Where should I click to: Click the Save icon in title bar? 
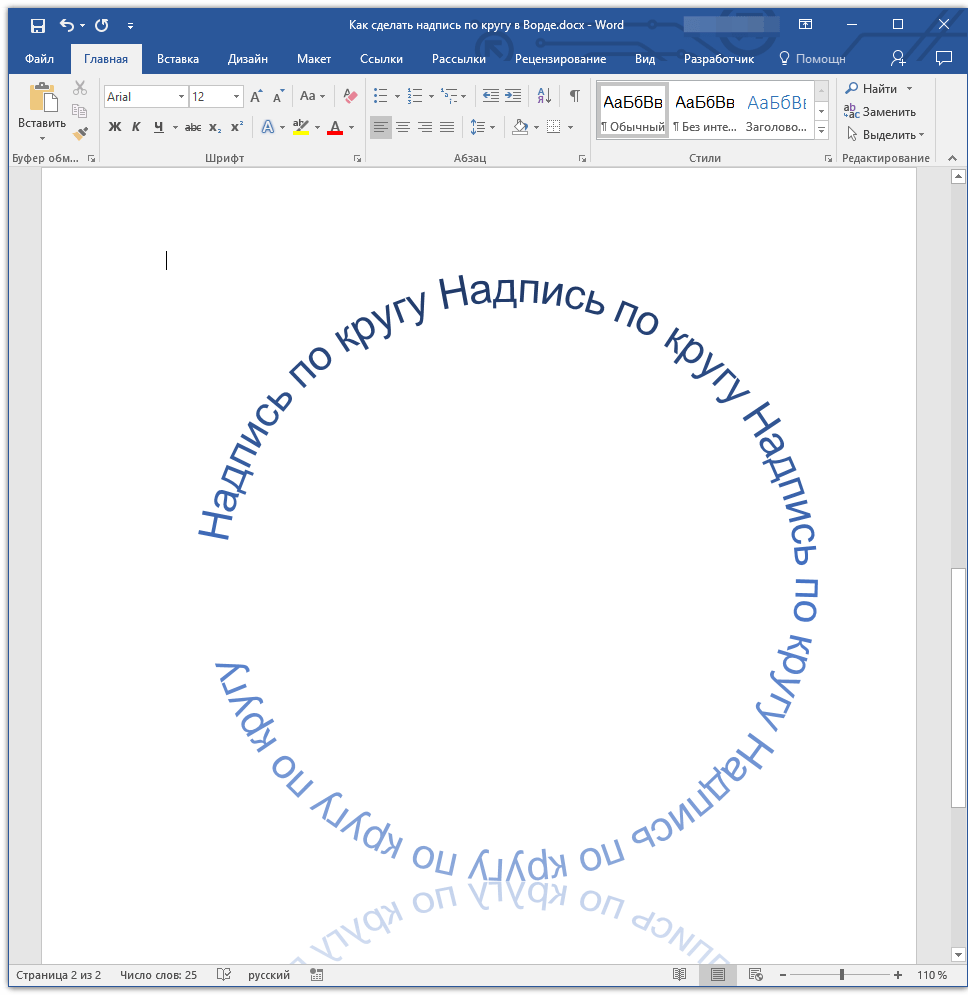[x=37, y=25]
